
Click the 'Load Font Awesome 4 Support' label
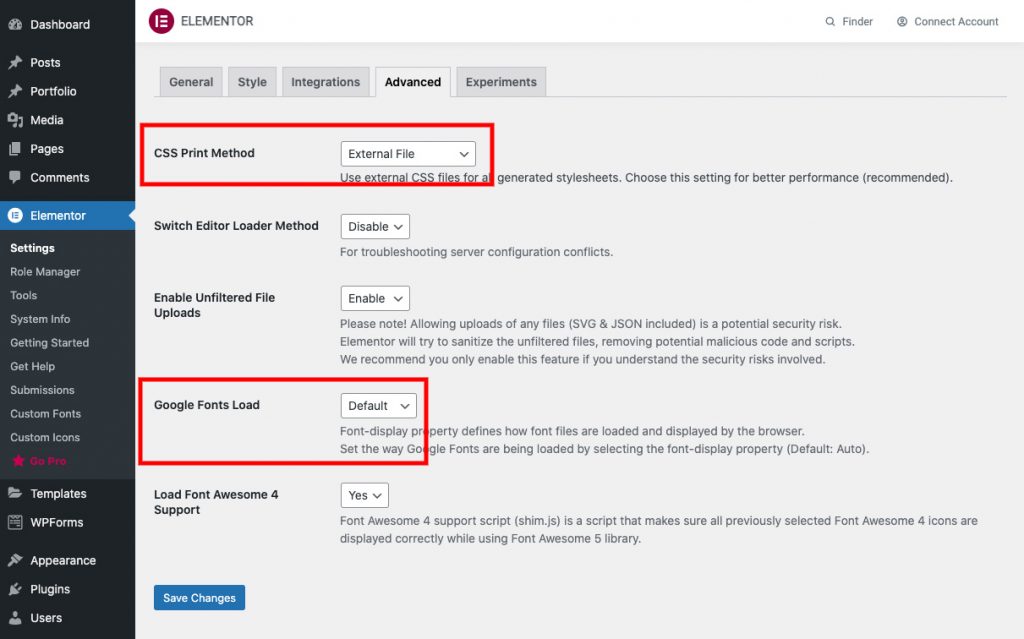coord(216,502)
